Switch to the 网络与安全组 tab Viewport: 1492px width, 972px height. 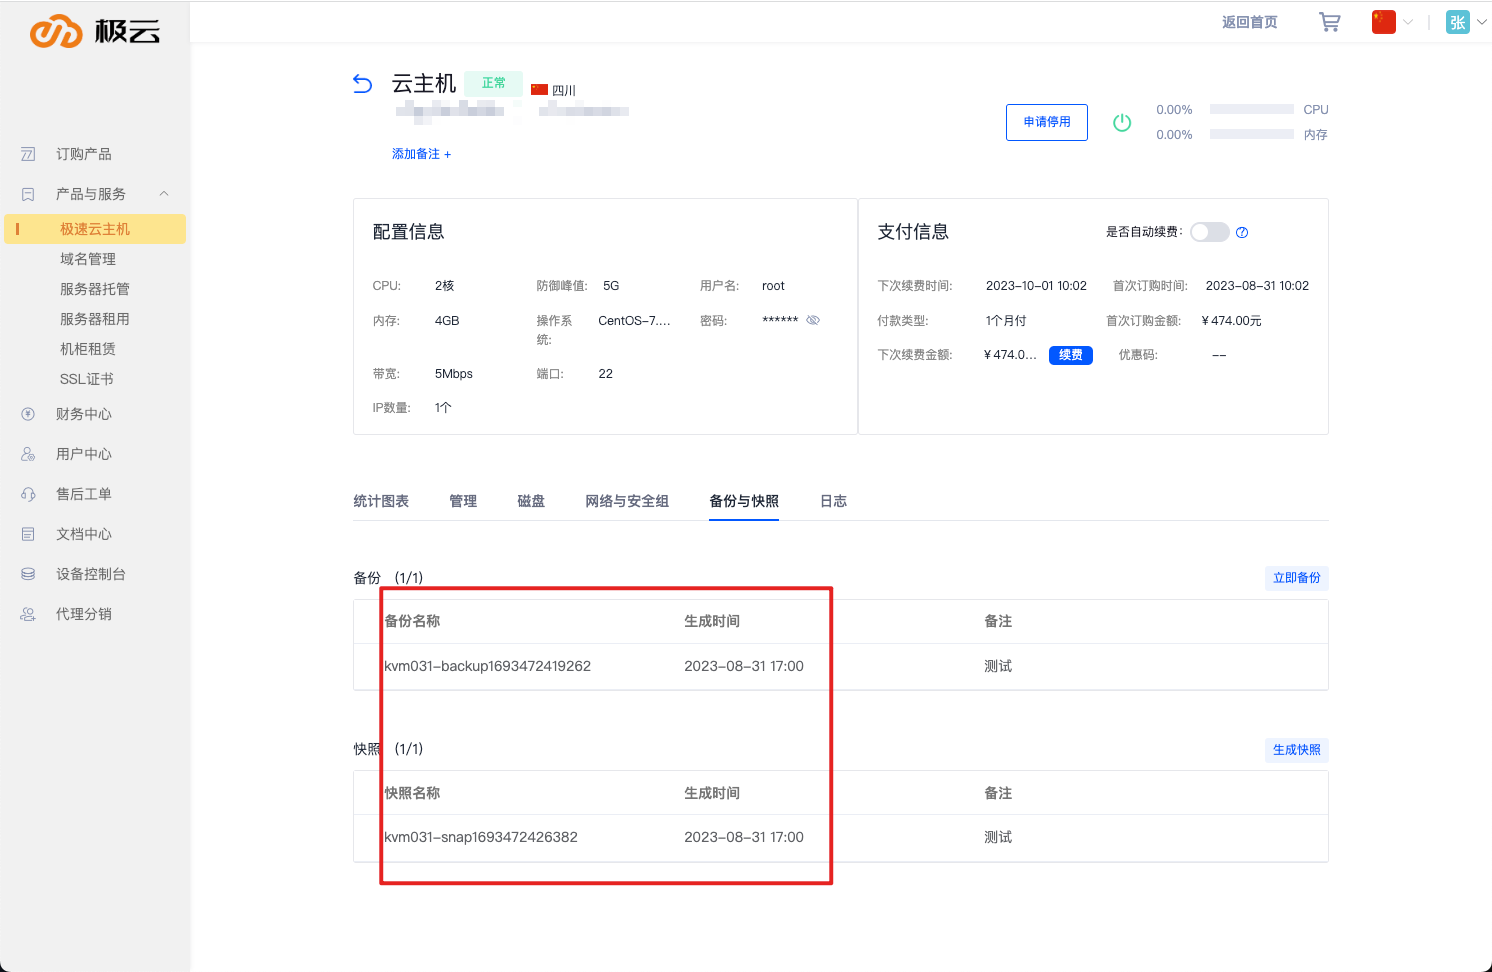click(627, 501)
